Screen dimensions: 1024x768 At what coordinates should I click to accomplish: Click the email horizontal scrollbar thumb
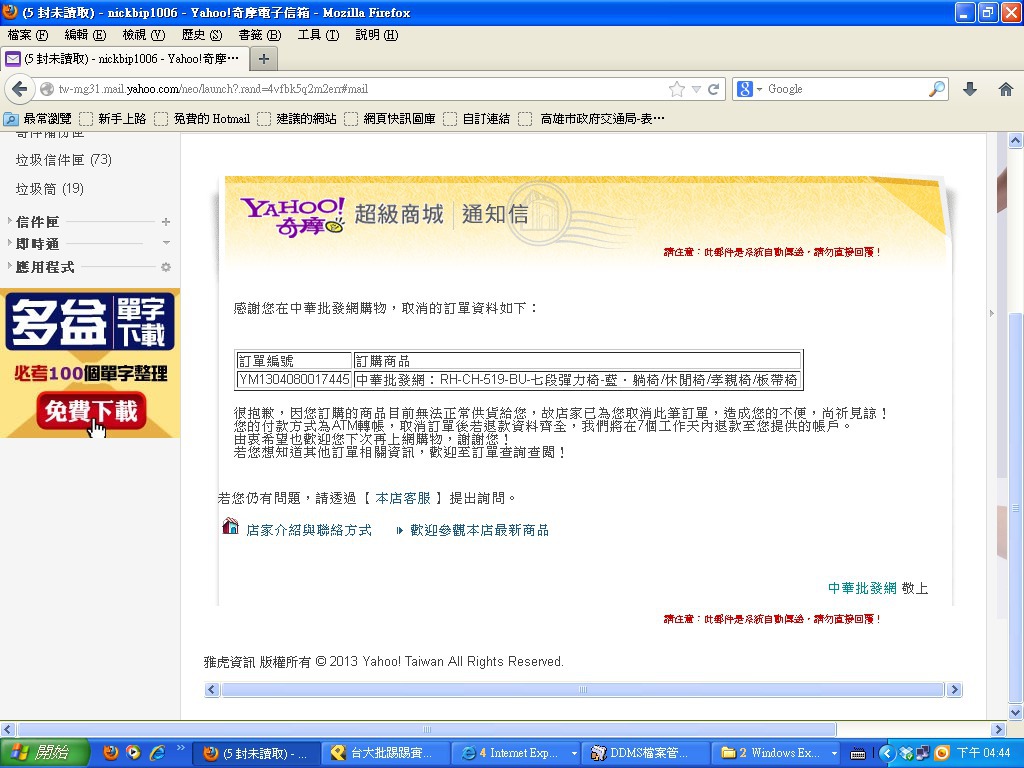(583, 690)
